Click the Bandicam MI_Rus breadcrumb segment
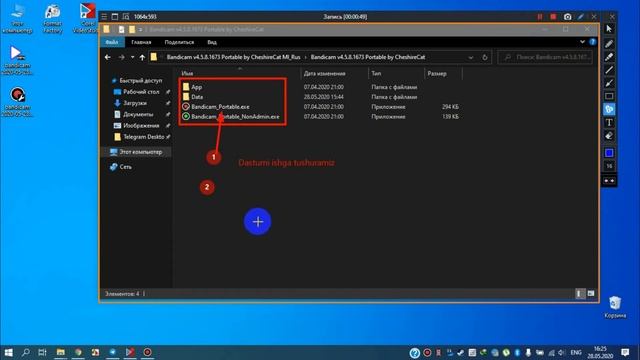Viewport: 640px width, 360px height. point(233,57)
